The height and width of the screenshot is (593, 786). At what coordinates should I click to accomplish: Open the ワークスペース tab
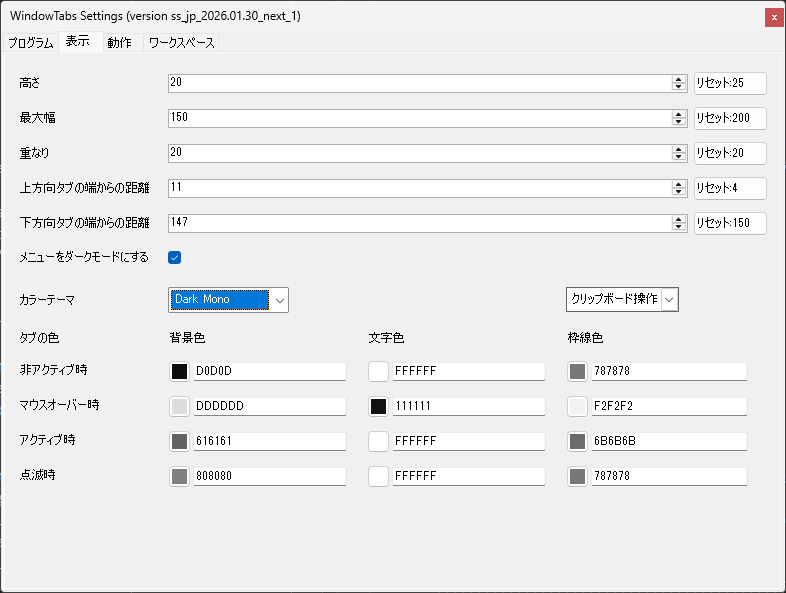coord(181,43)
